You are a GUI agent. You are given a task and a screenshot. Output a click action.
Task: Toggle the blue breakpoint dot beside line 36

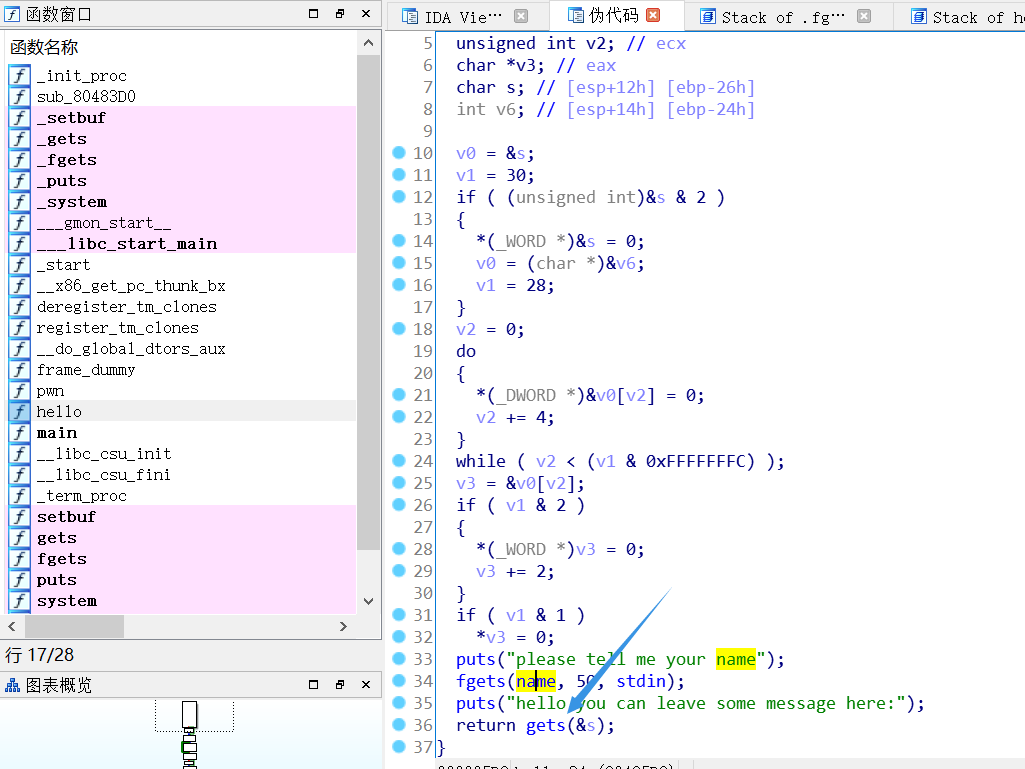click(x=399, y=725)
